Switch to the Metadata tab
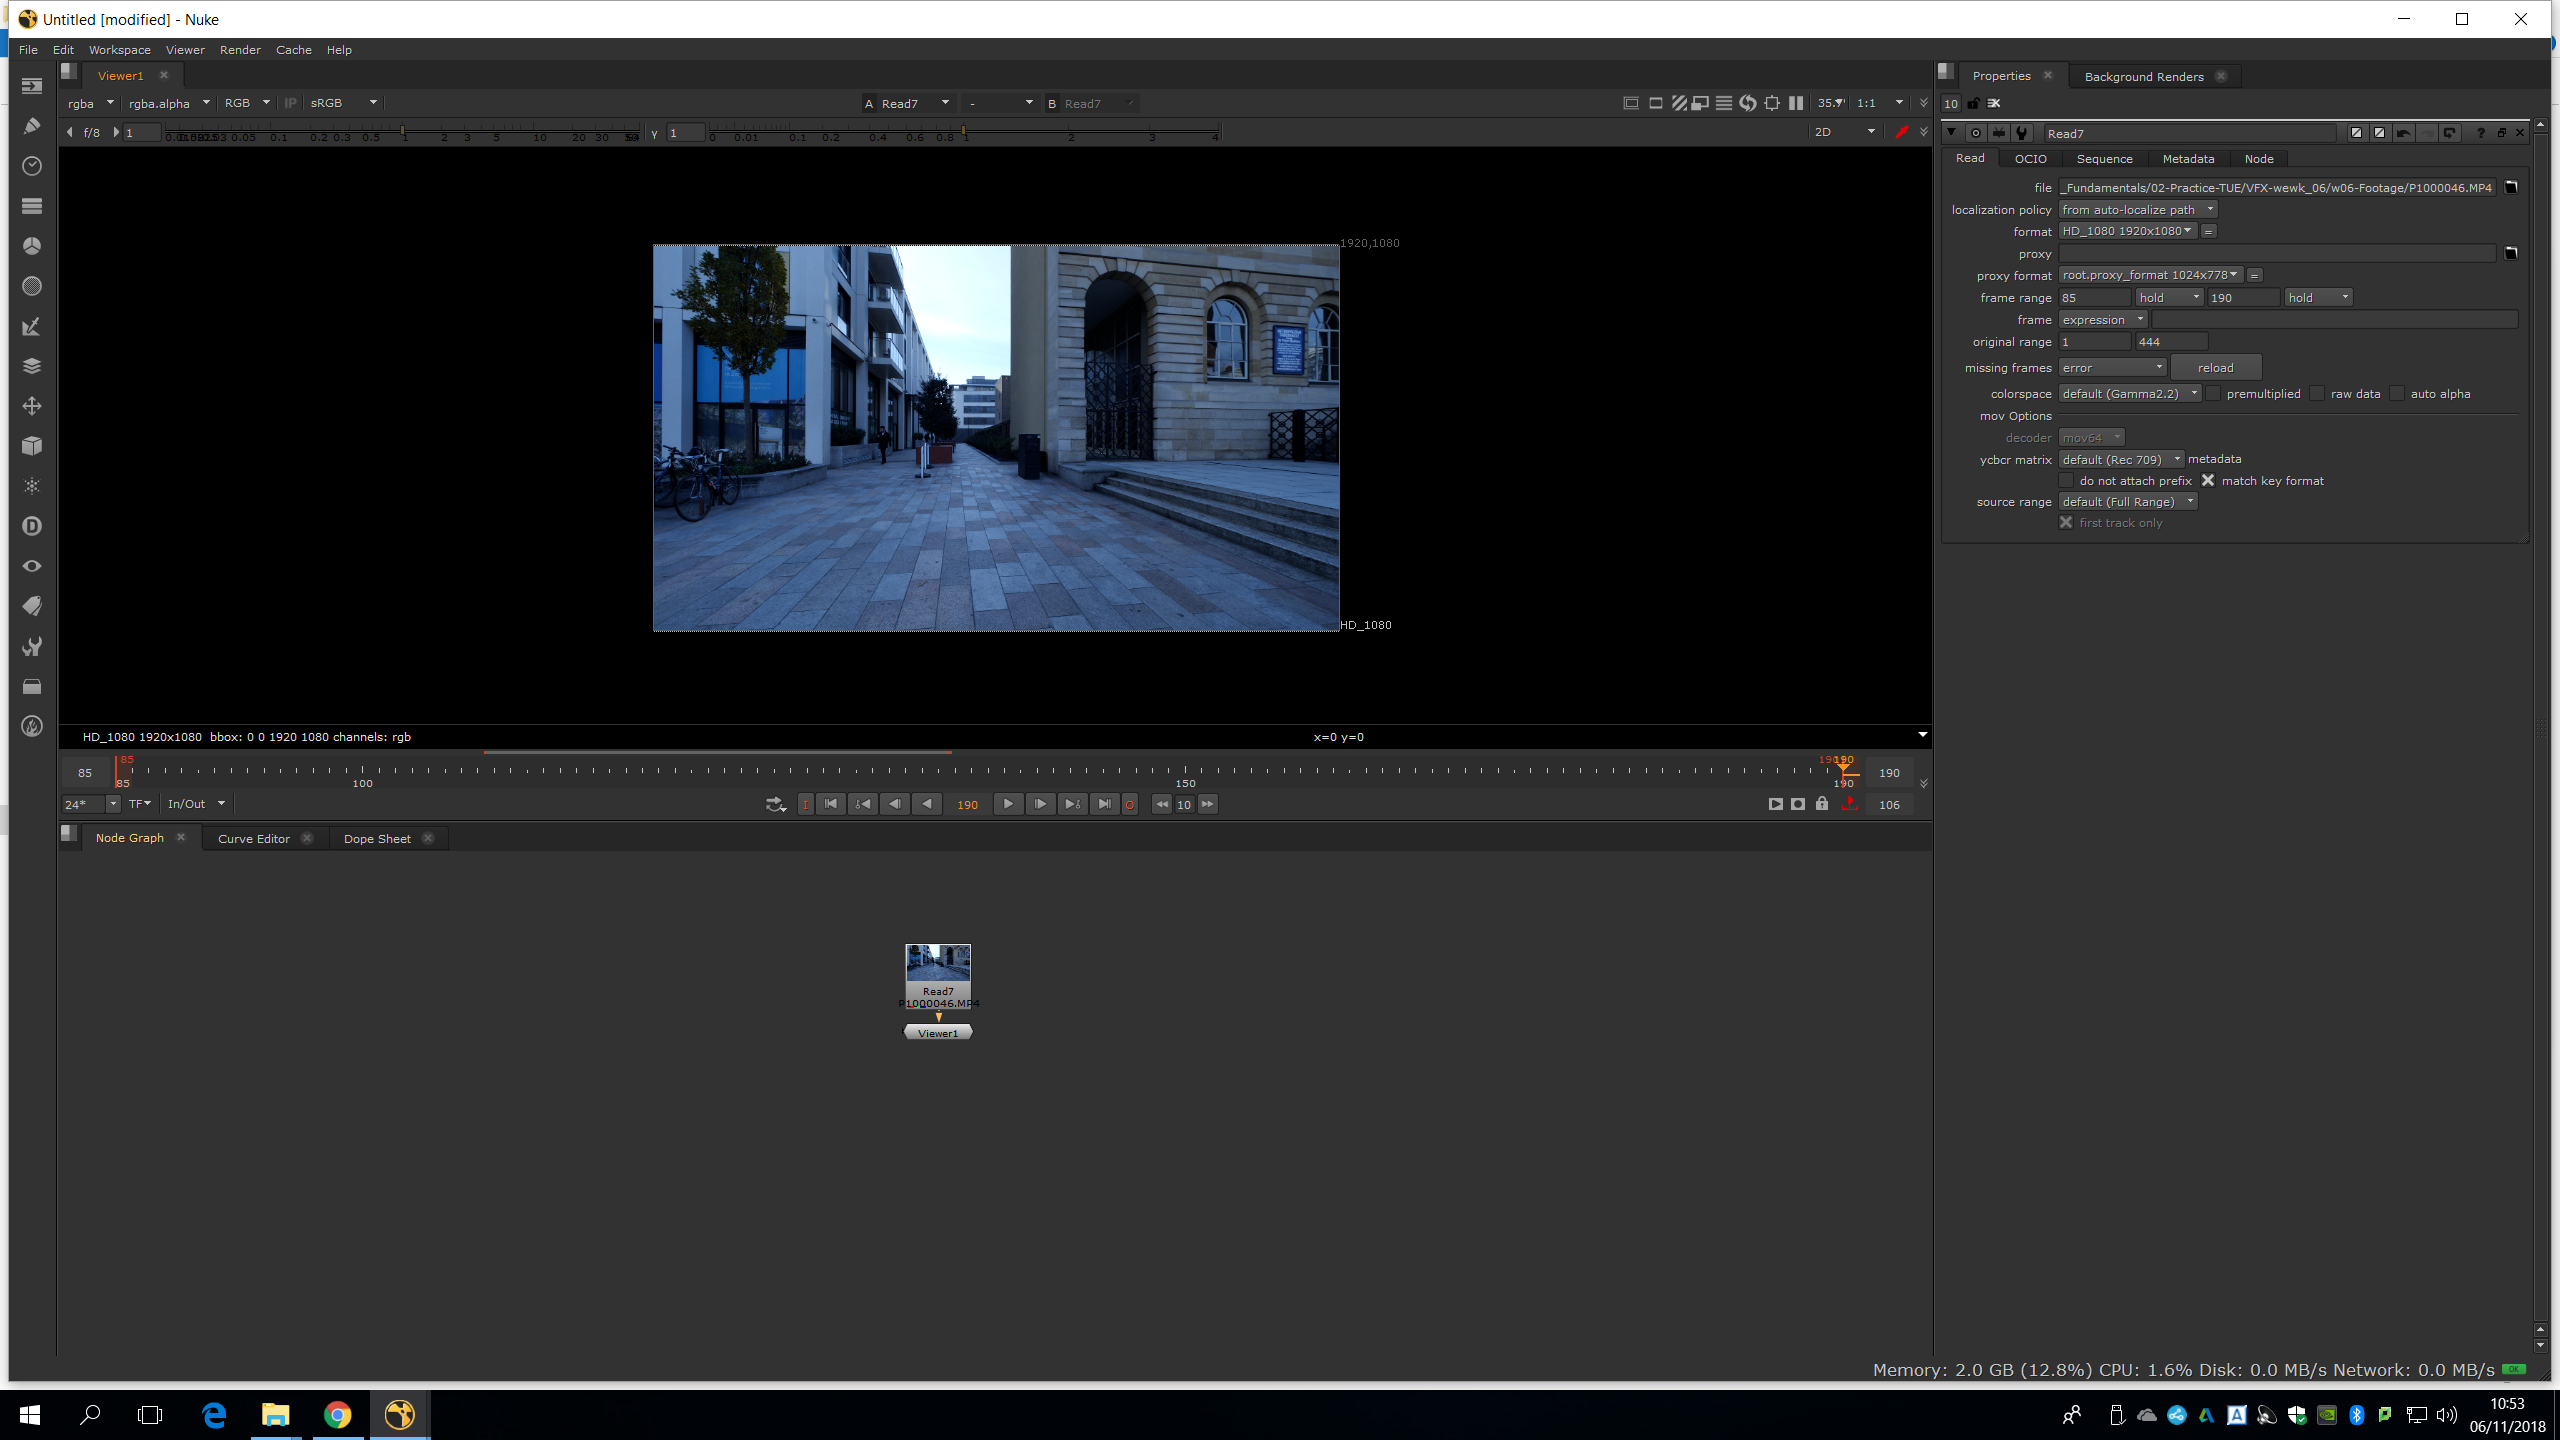The image size is (2560, 1440). 2188,159
